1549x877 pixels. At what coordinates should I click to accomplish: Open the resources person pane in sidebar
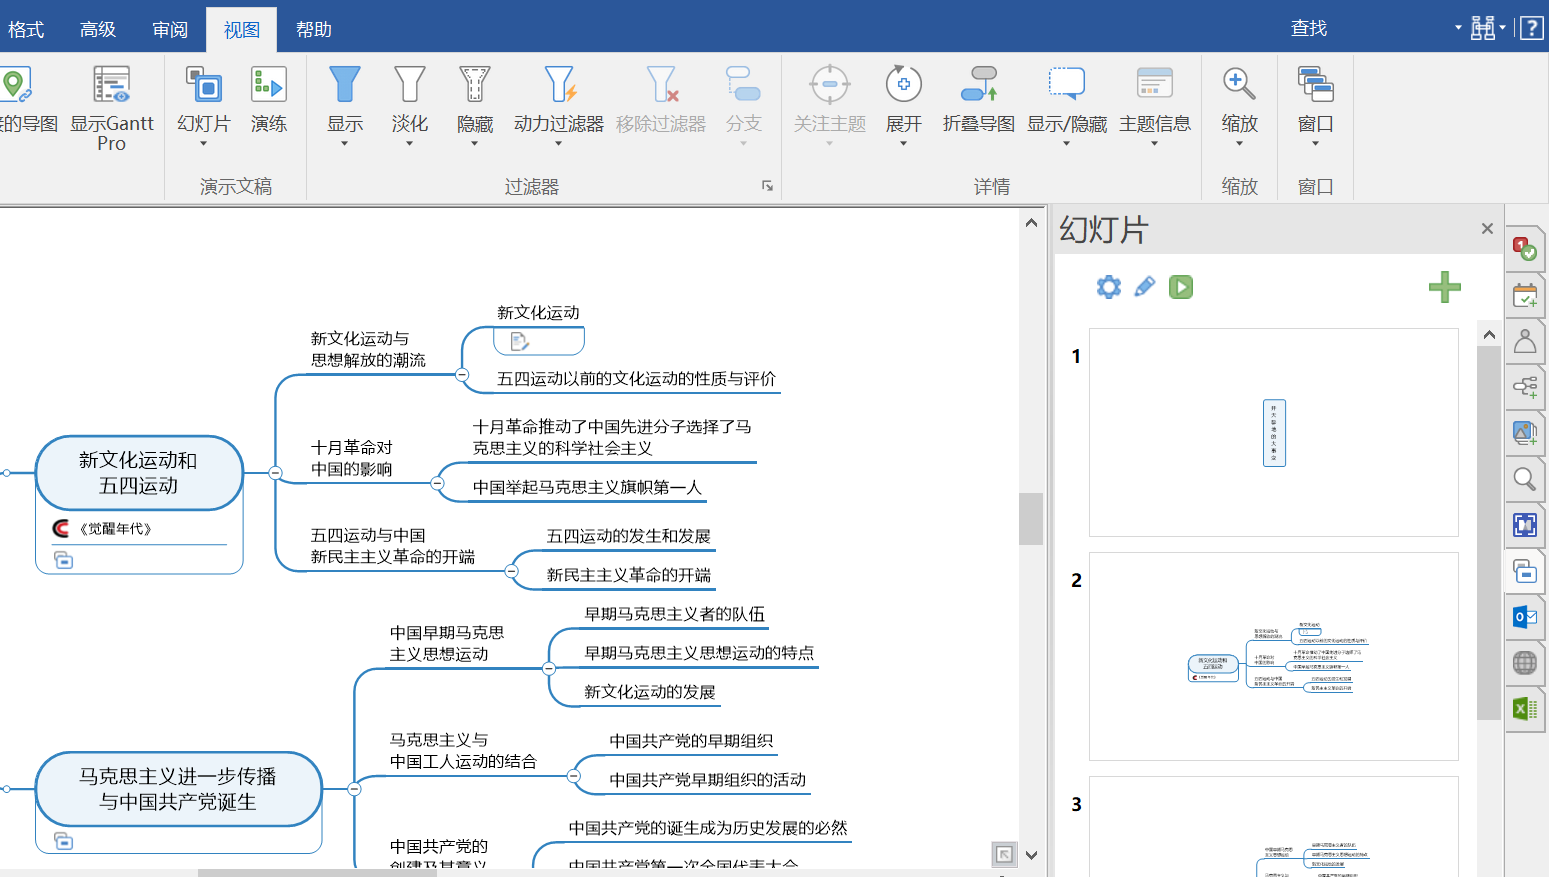(x=1525, y=342)
